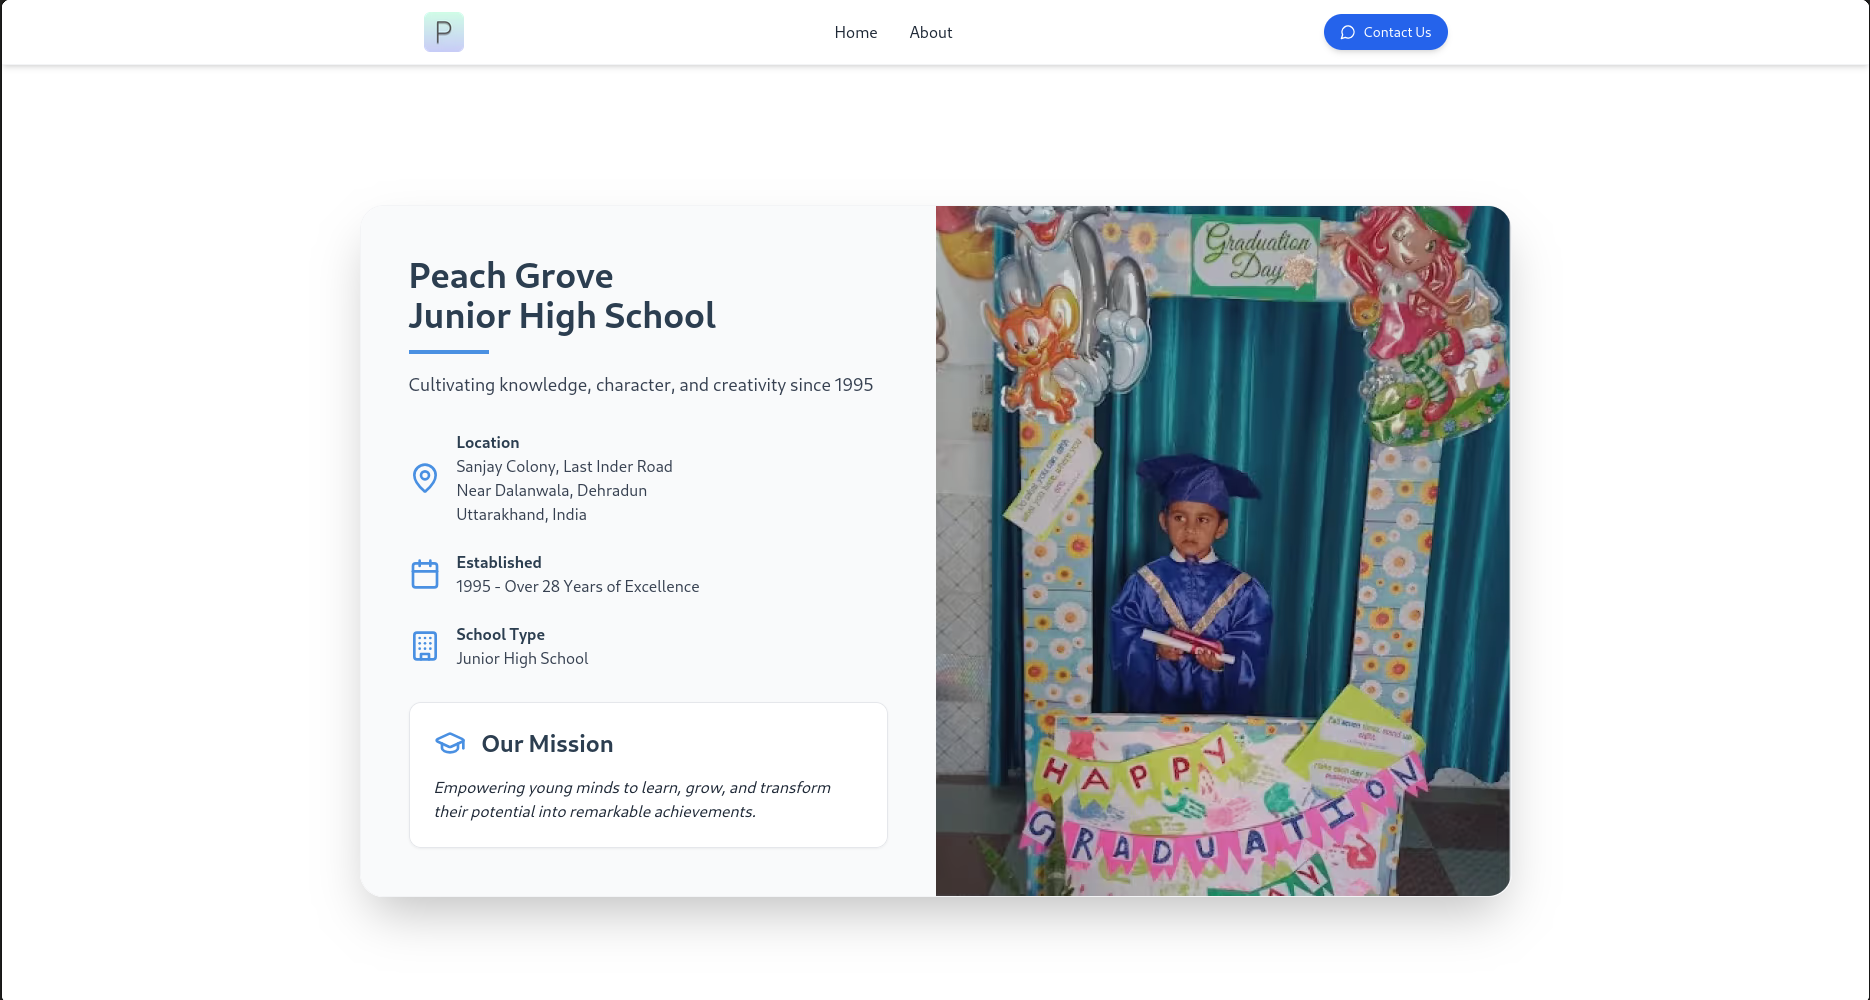The width and height of the screenshot is (1870, 1000).
Task: Click the Location label
Action: 488,442
